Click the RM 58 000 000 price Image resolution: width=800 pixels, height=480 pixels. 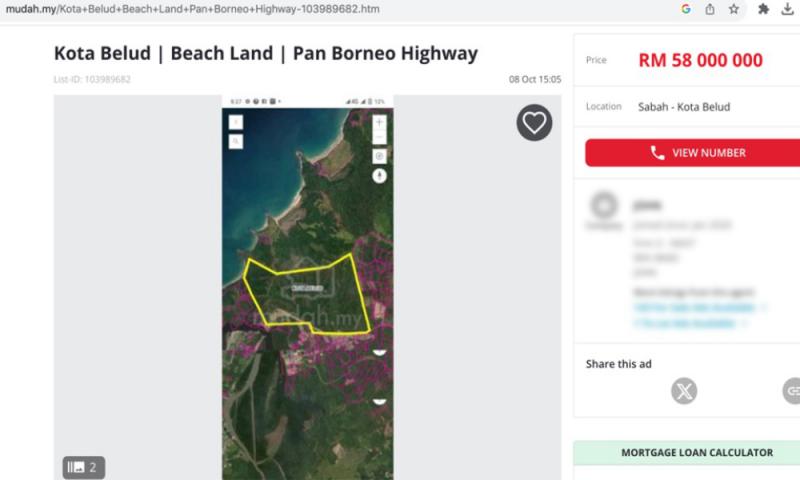(700, 60)
